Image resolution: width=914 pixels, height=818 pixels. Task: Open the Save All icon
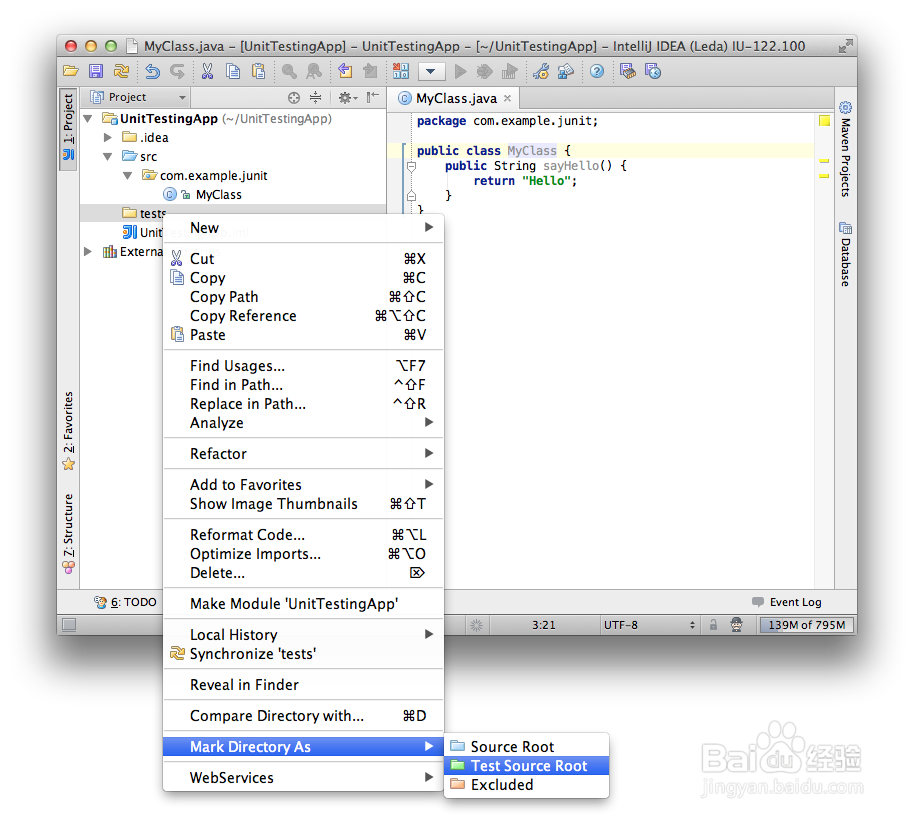pos(95,71)
